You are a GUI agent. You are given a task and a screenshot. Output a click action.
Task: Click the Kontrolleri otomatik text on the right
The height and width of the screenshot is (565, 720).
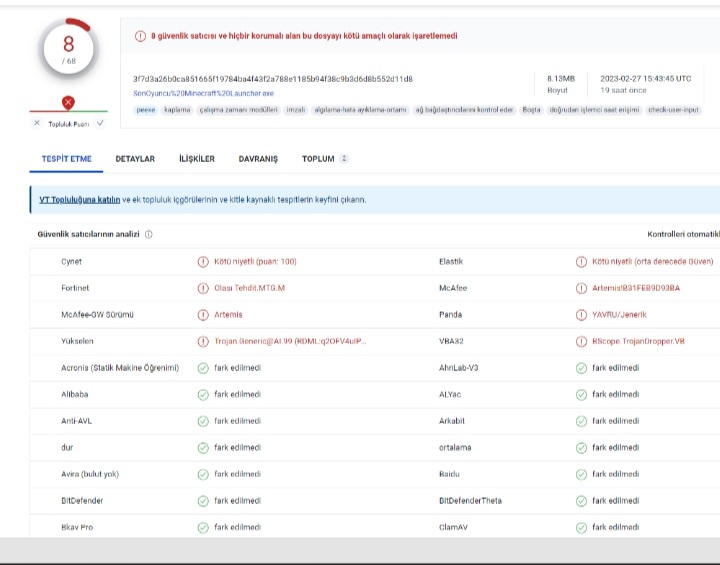683,234
